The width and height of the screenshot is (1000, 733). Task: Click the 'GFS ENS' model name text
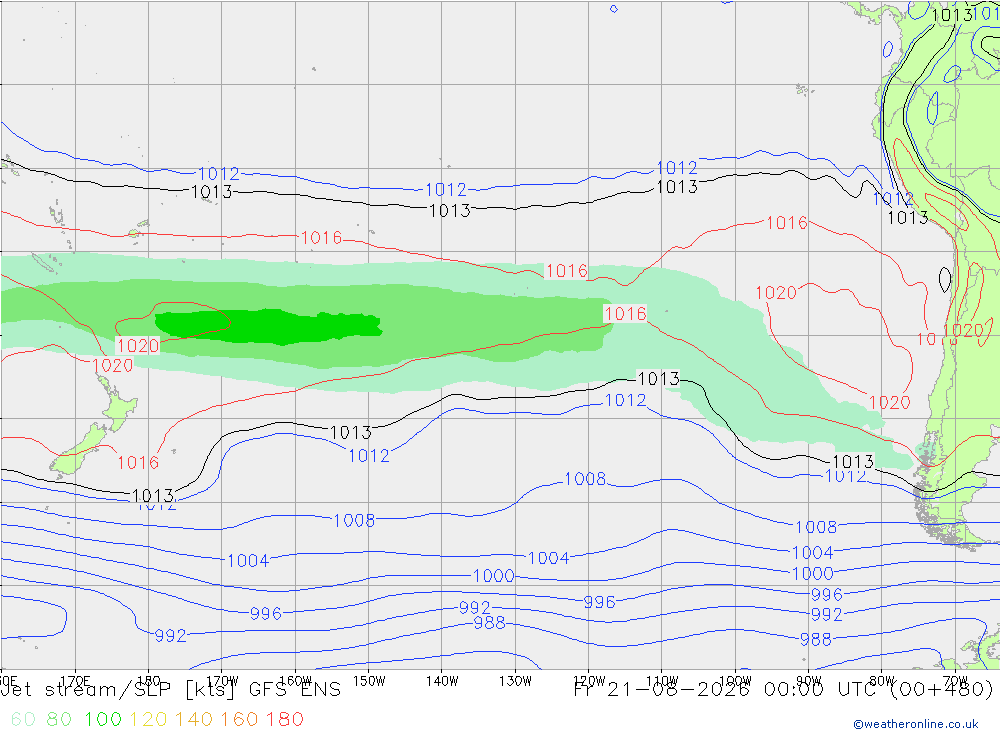click(x=295, y=690)
